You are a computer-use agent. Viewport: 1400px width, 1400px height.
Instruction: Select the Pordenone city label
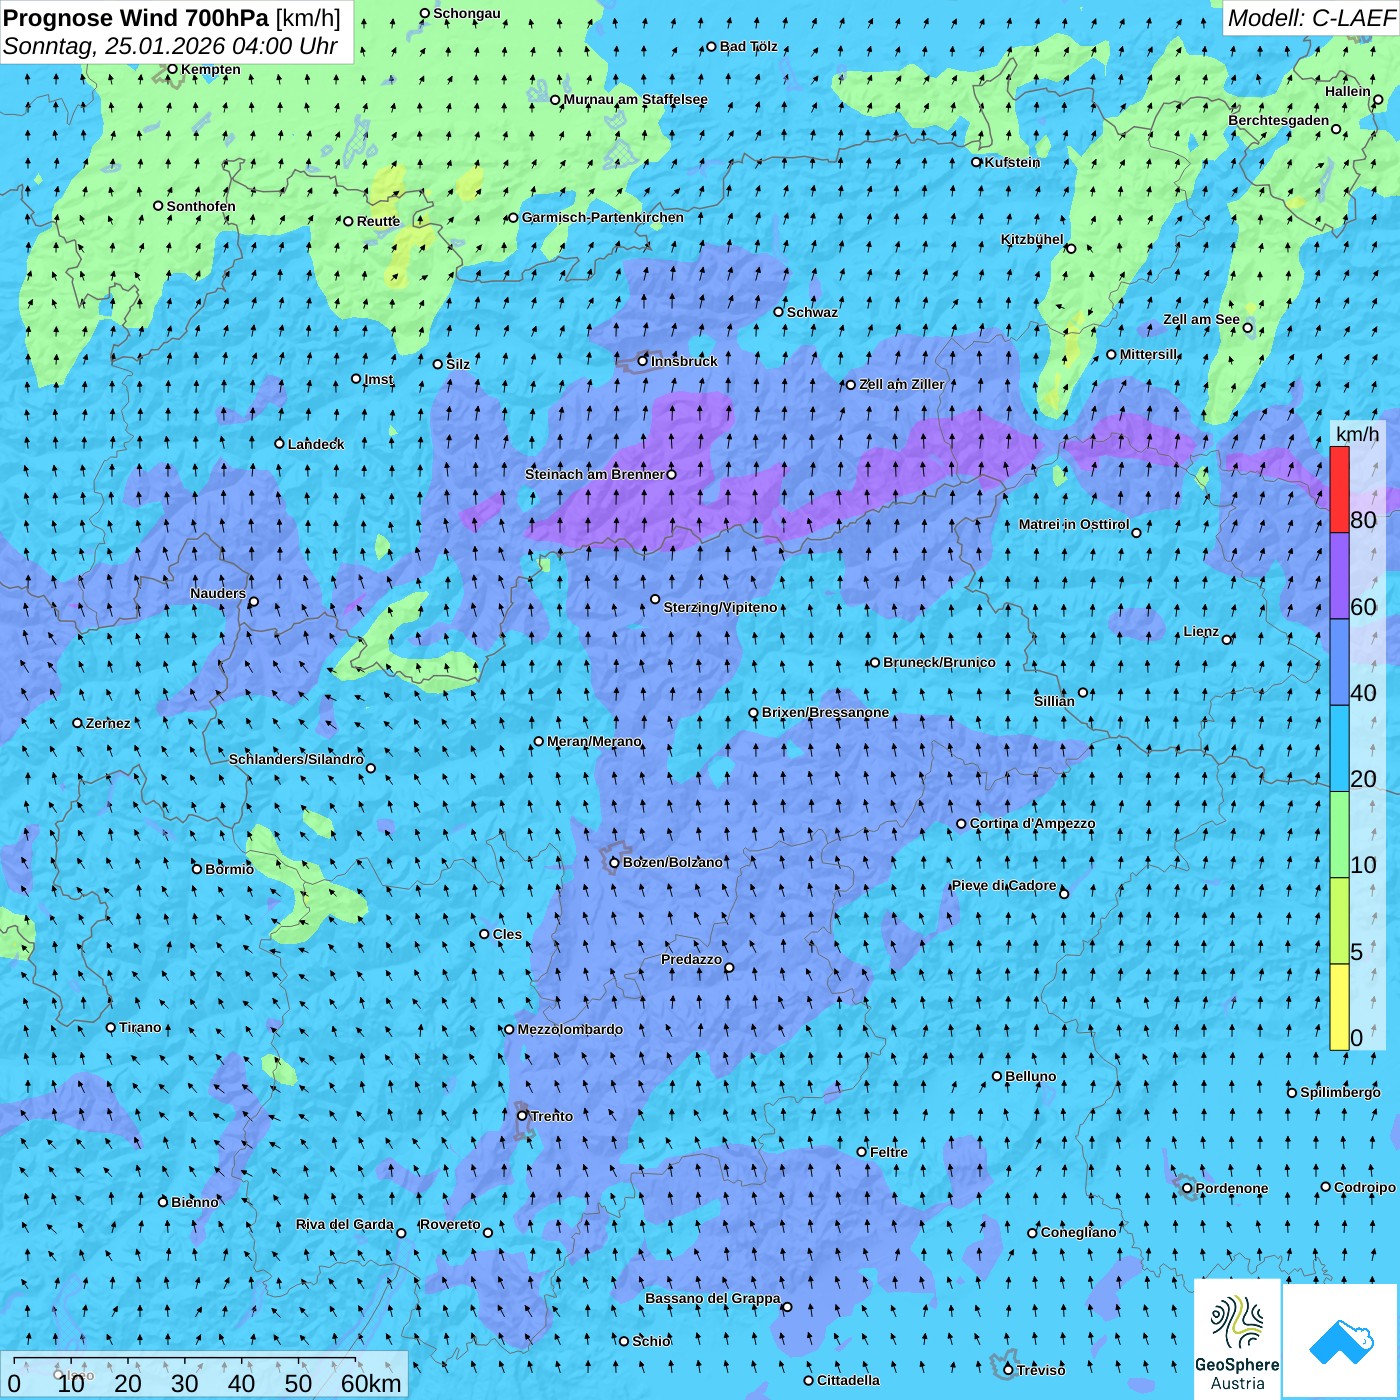pyautogui.click(x=1232, y=1188)
